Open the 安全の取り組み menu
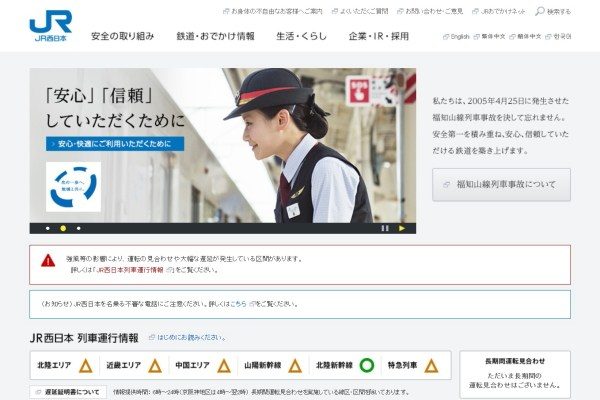 tap(122, 36)
